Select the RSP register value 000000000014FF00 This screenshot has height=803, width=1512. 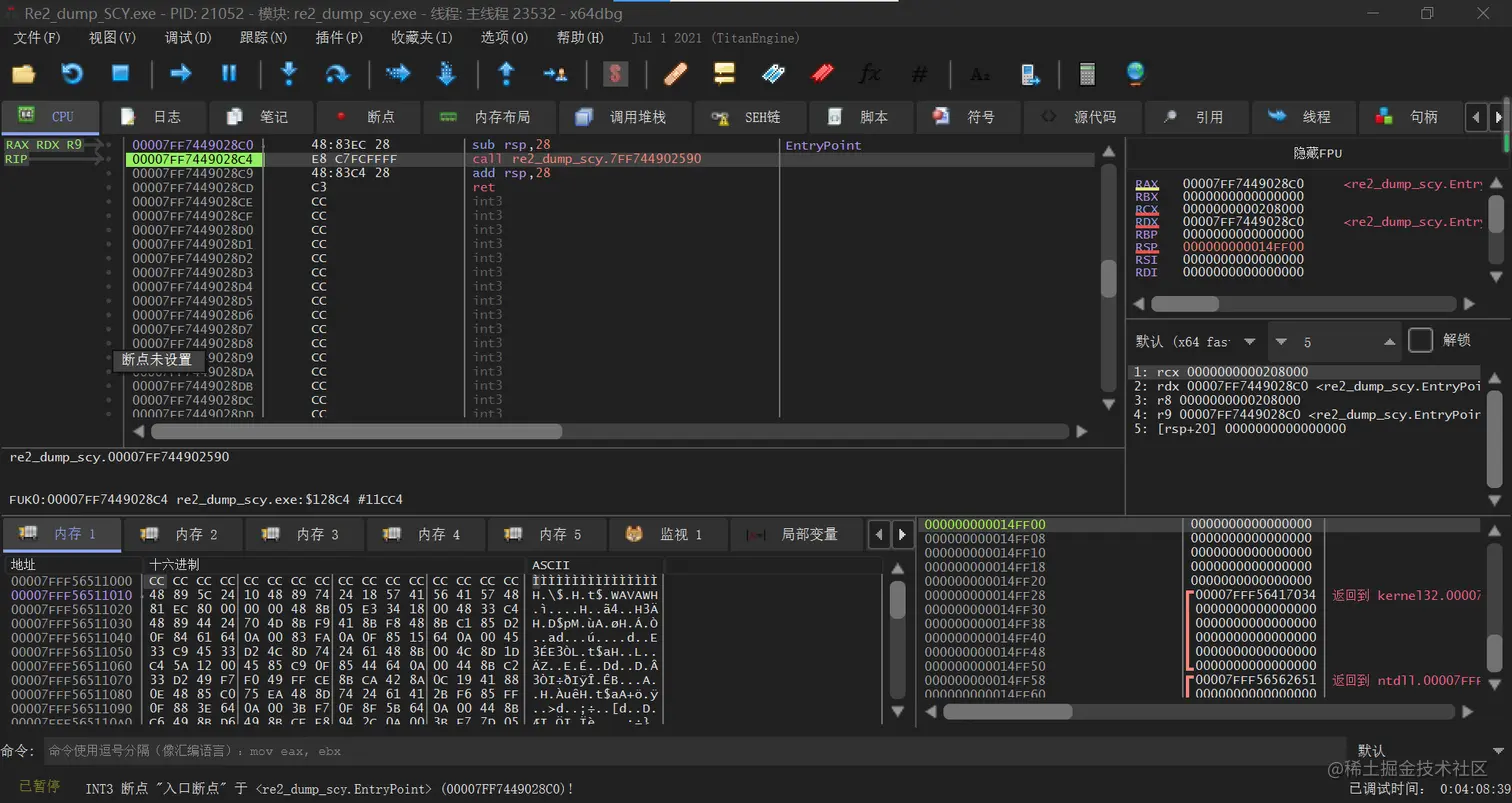(1243, 246)
